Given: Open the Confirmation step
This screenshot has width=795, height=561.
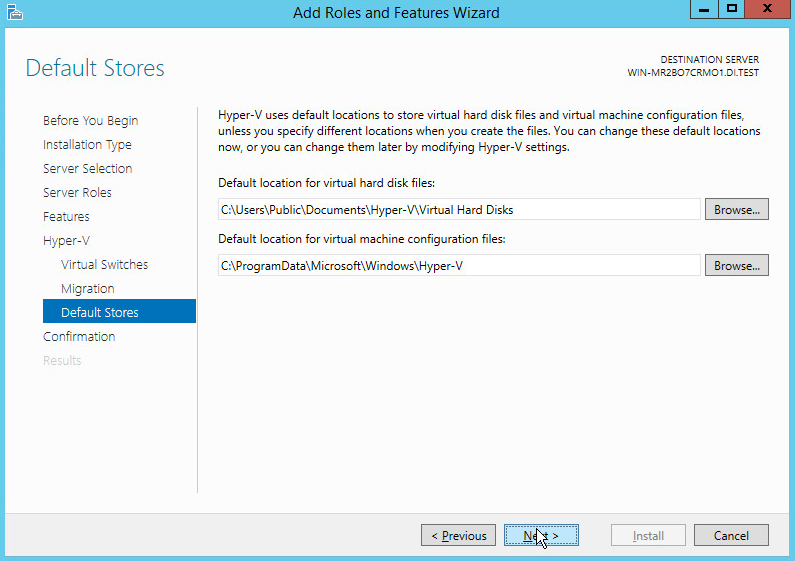Looking at the screenshot, I should tap(79, 337).
